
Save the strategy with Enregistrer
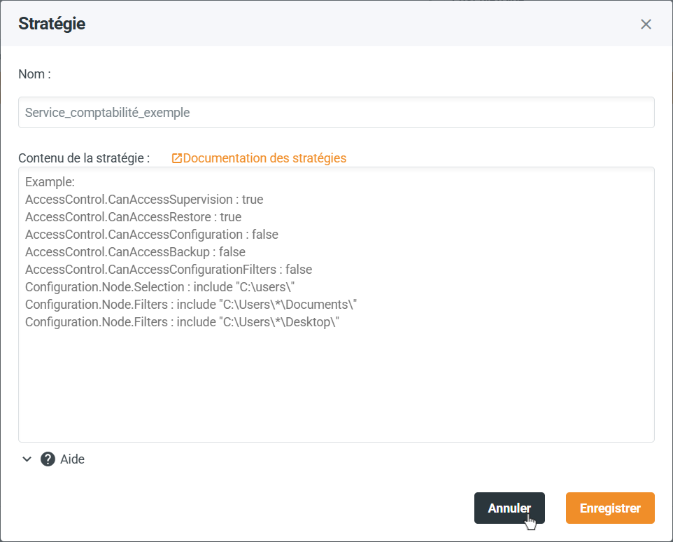pyautogui.click(x=609, y=508)
